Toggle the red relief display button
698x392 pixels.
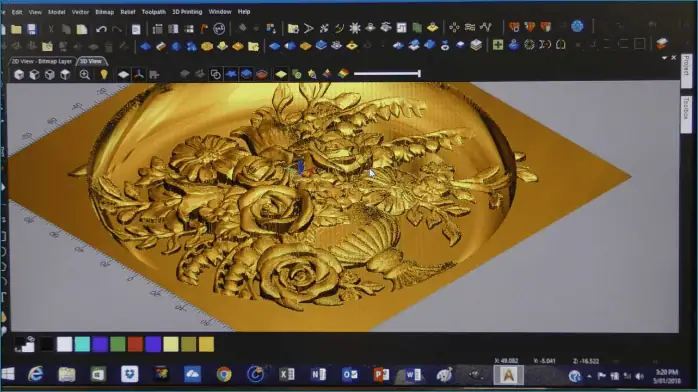pos(262,74)
